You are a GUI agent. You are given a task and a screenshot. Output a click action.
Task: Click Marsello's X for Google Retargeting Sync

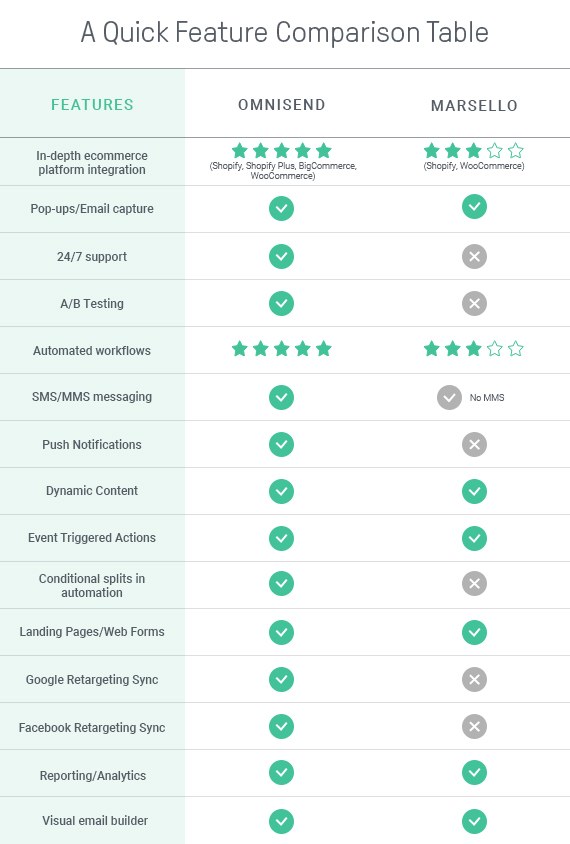pos(474,679)
